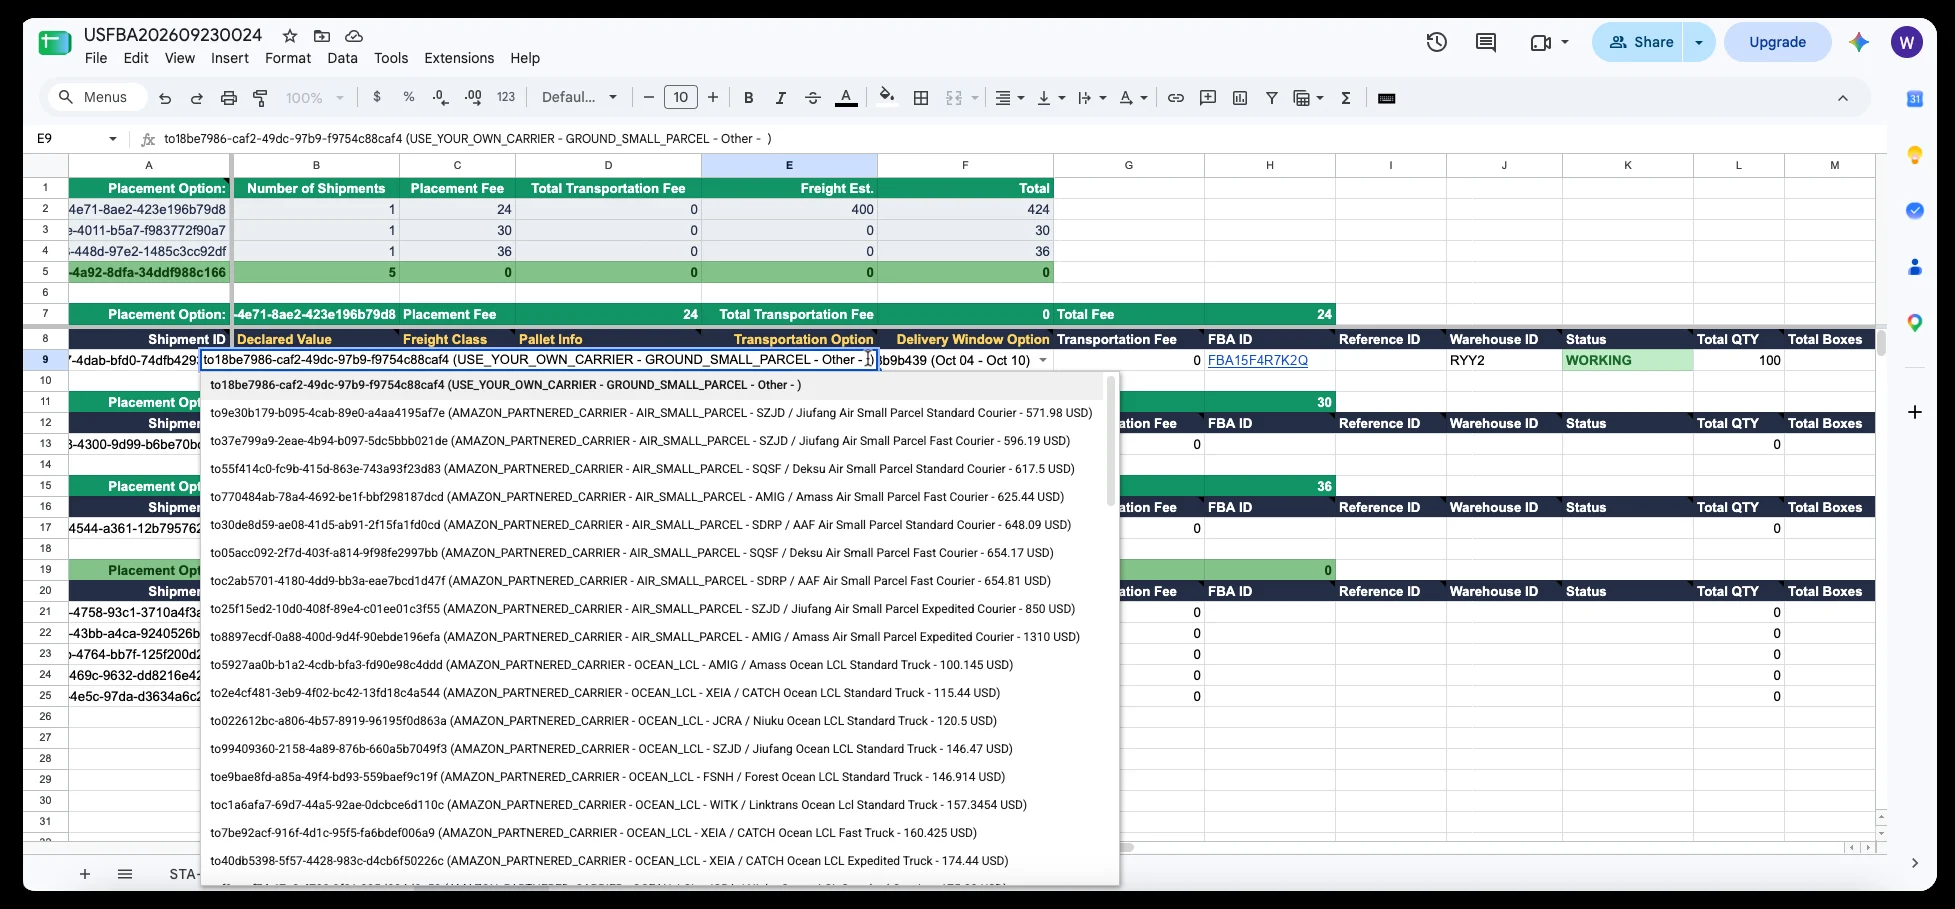Open the Insert menu
Viewport: 1955px width, 909px height.
pyautogui.click(x=230, y=58)
